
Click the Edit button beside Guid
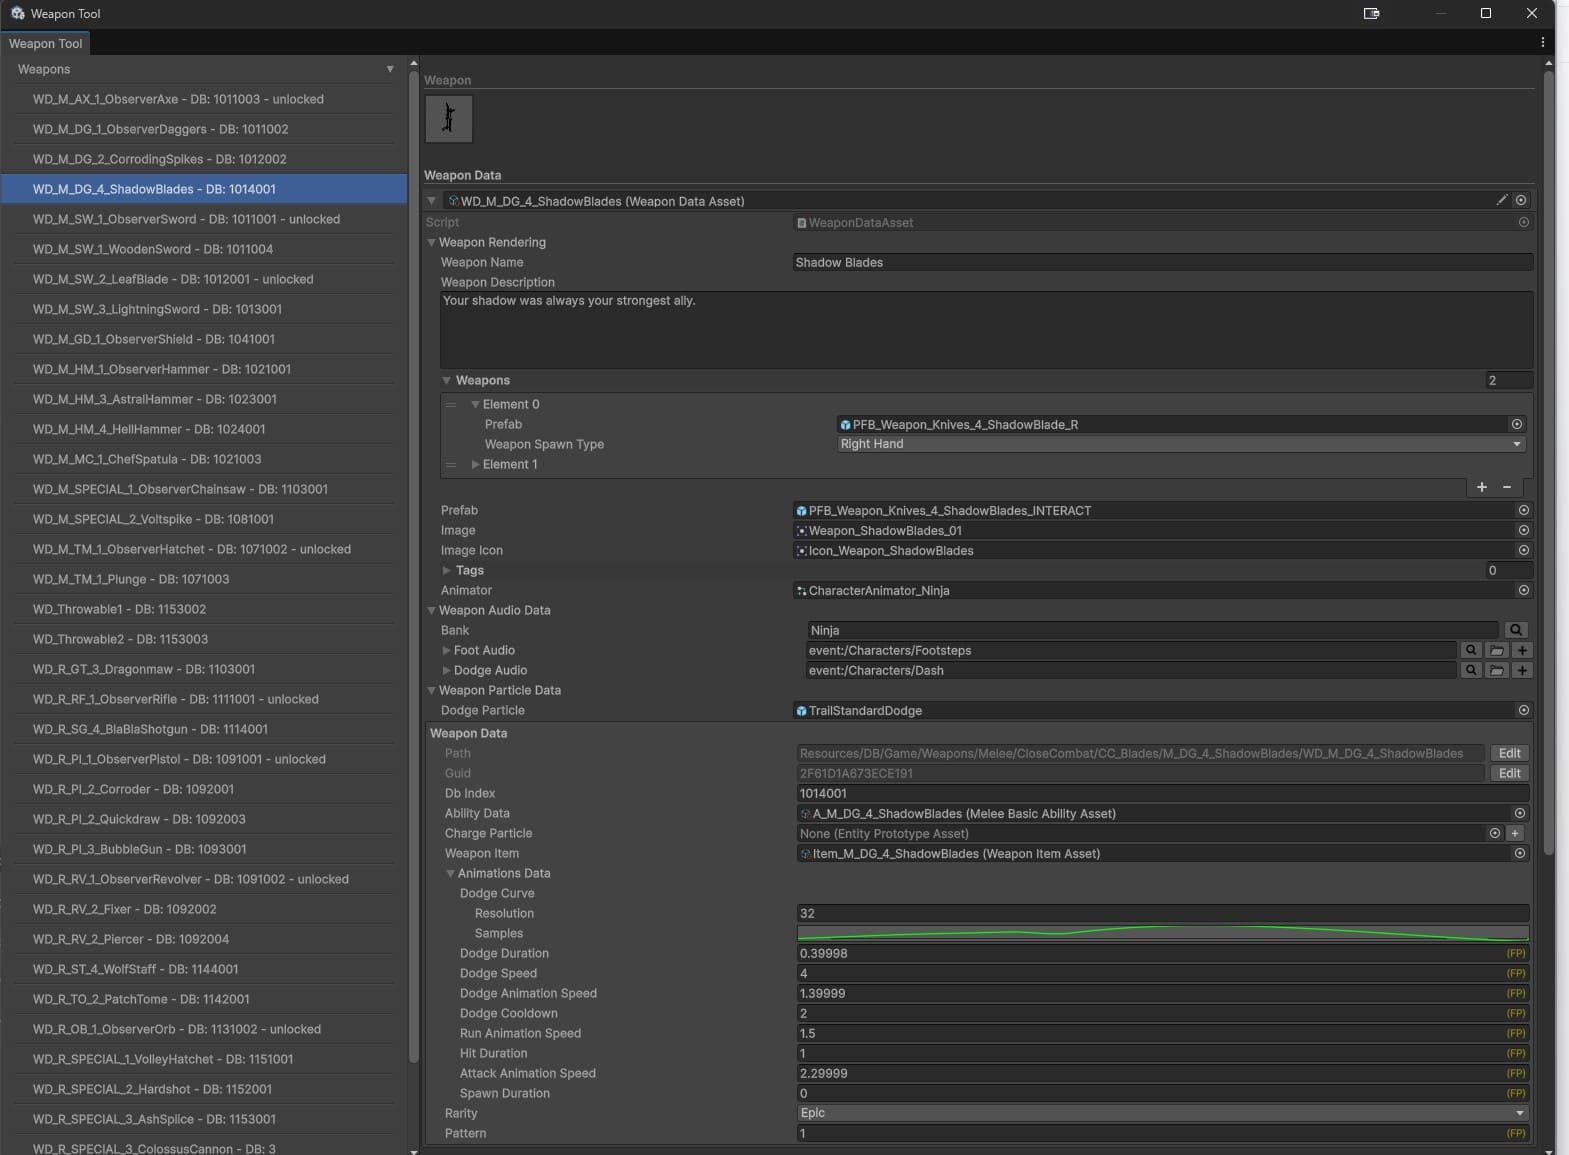pos(1510,773)
